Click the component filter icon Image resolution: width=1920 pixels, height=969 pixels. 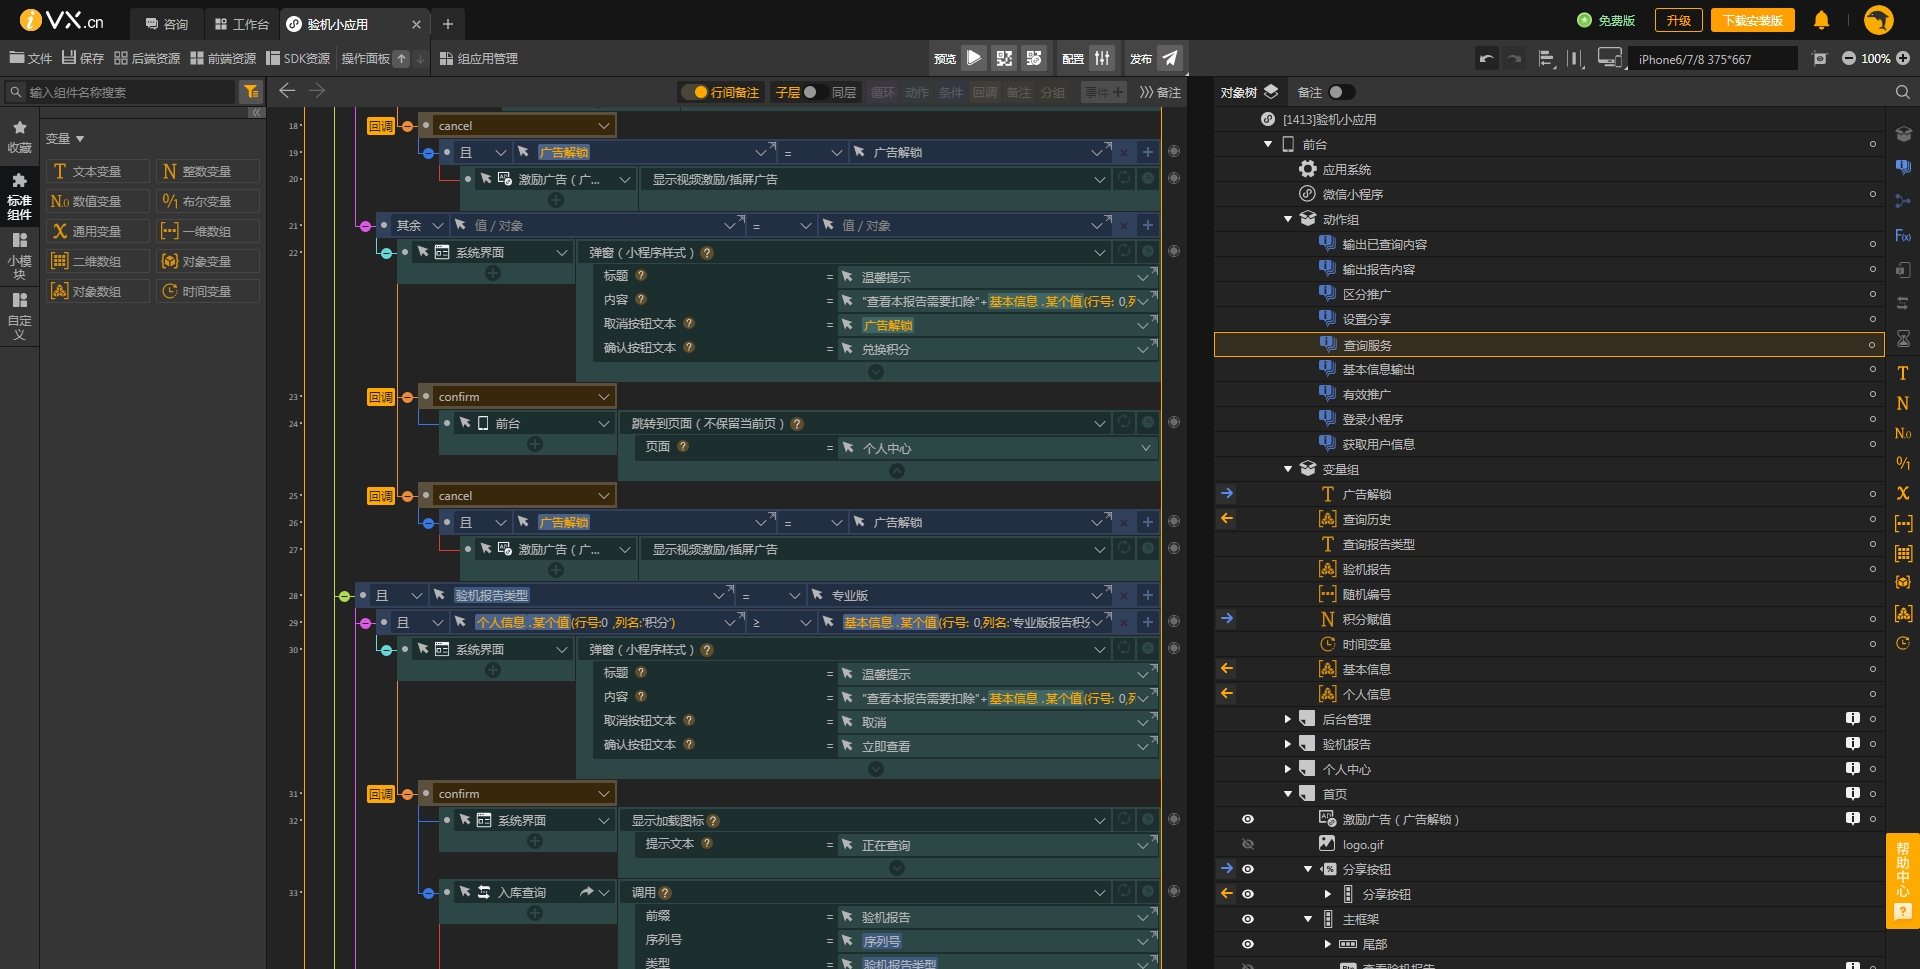point(251,92)
